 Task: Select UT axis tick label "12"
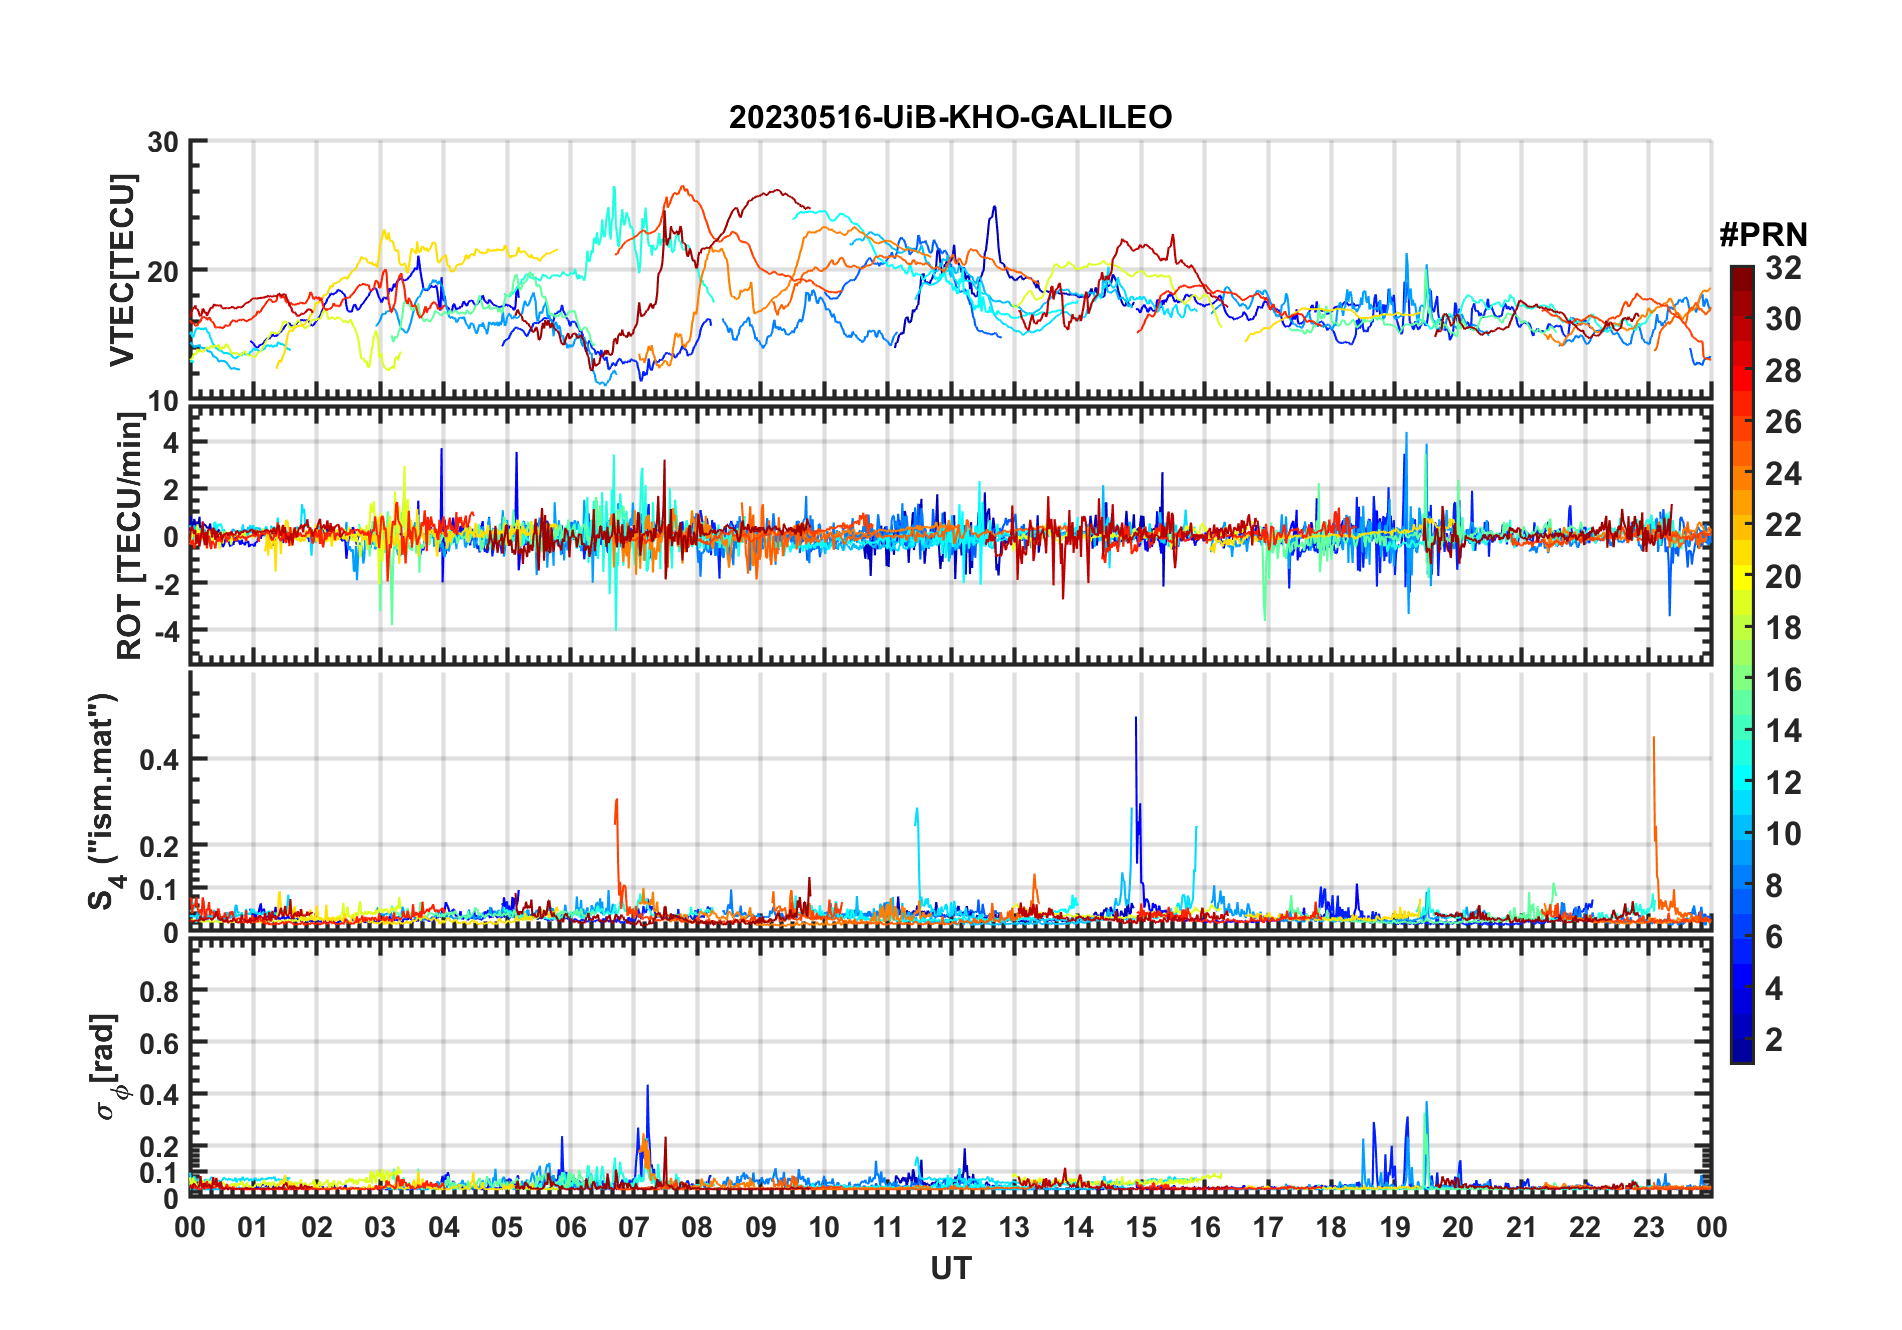[x=951, y=1228]
